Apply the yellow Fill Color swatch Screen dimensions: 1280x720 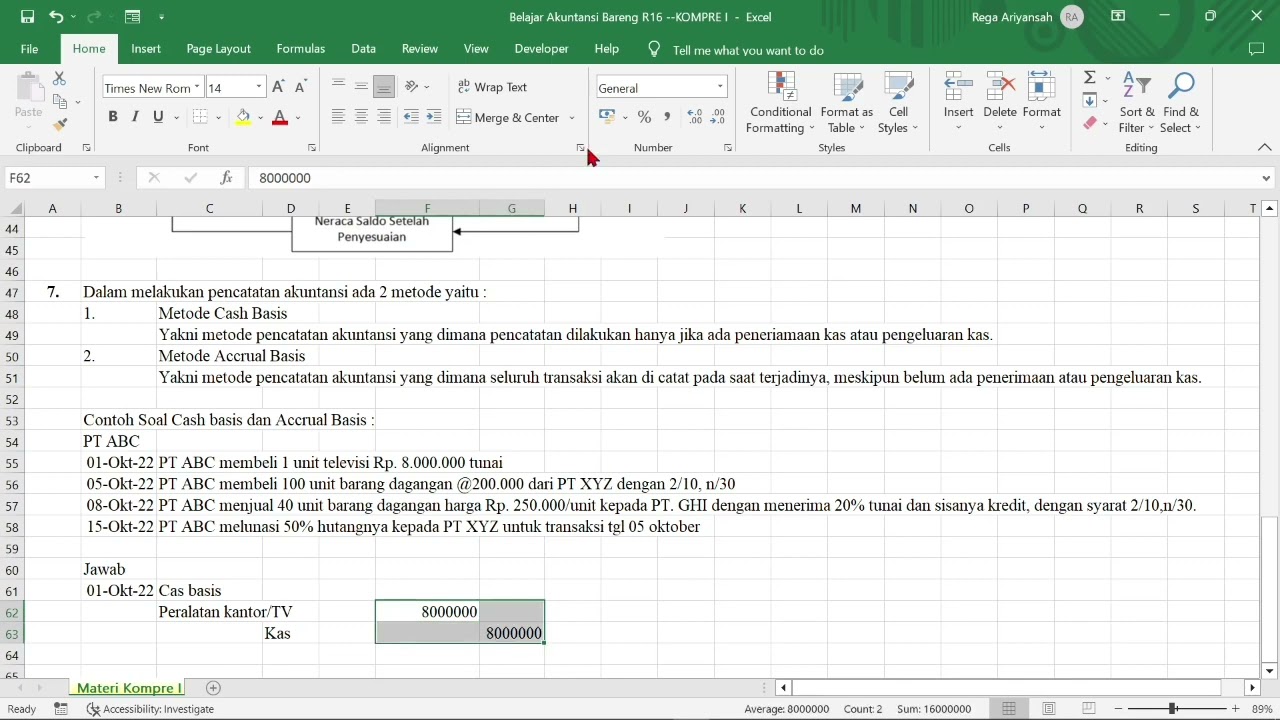coord(243,117)
